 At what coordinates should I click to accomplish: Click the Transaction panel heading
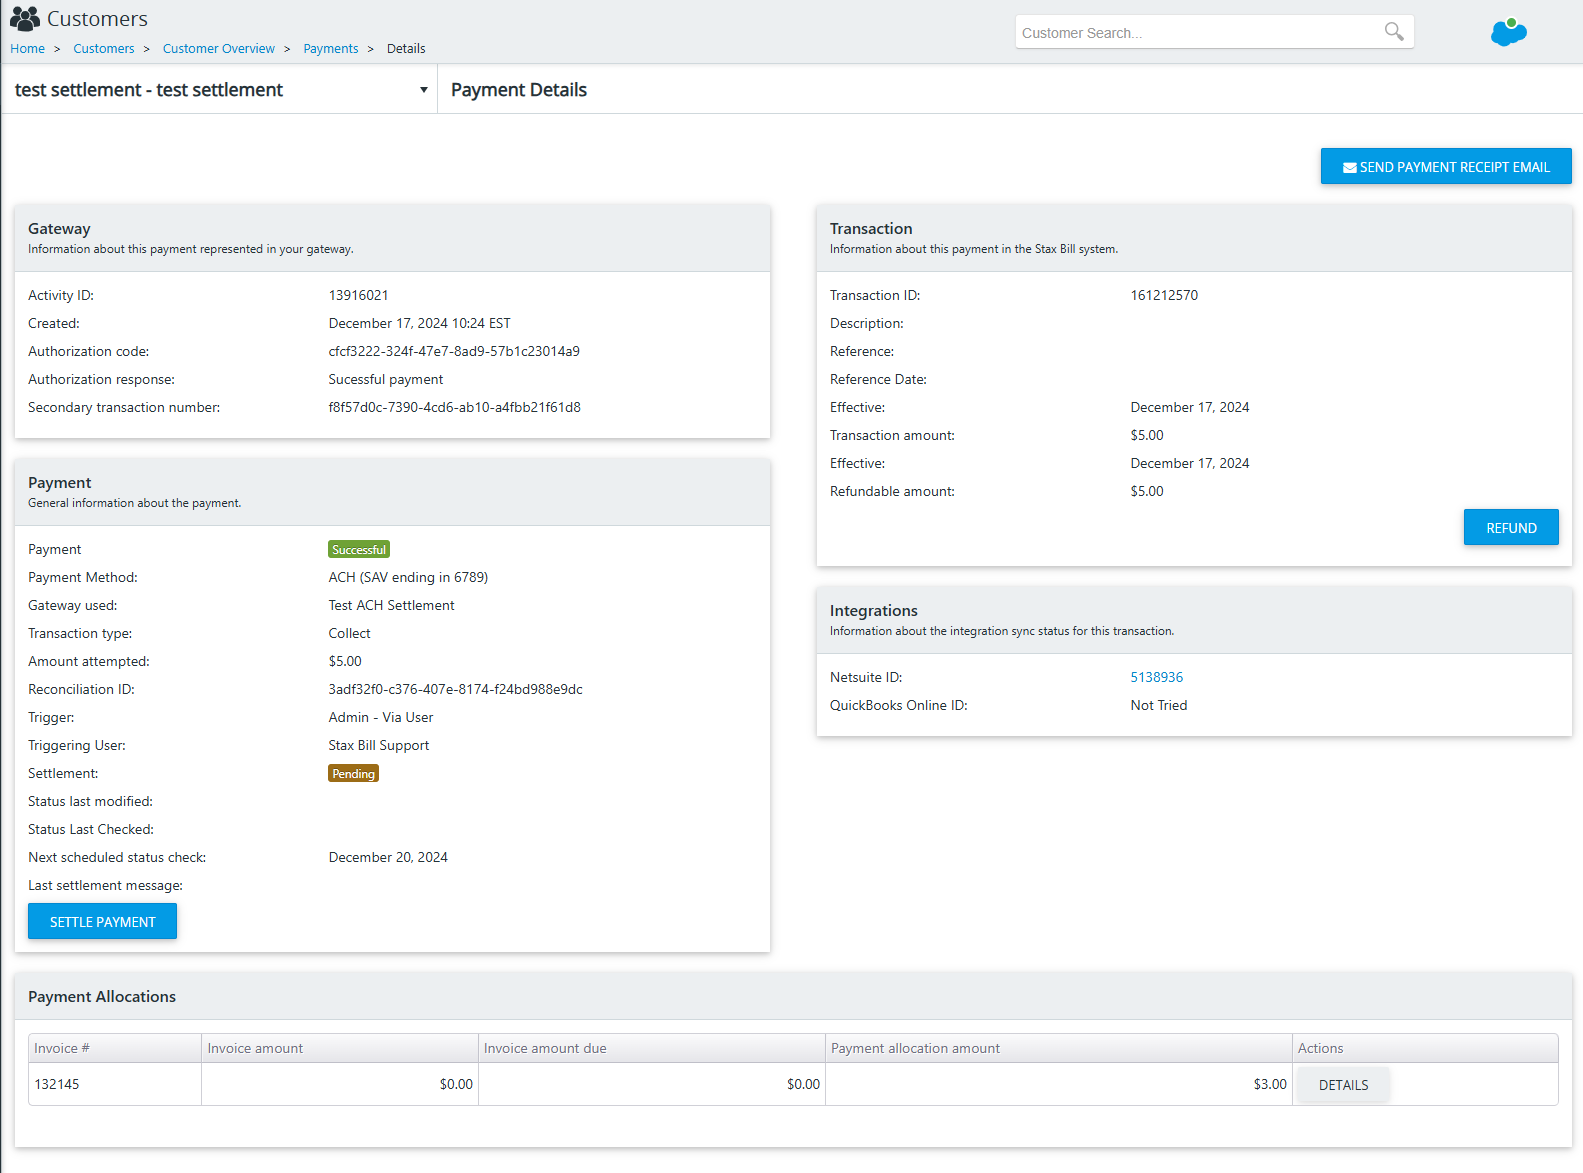tap(871, 229)
